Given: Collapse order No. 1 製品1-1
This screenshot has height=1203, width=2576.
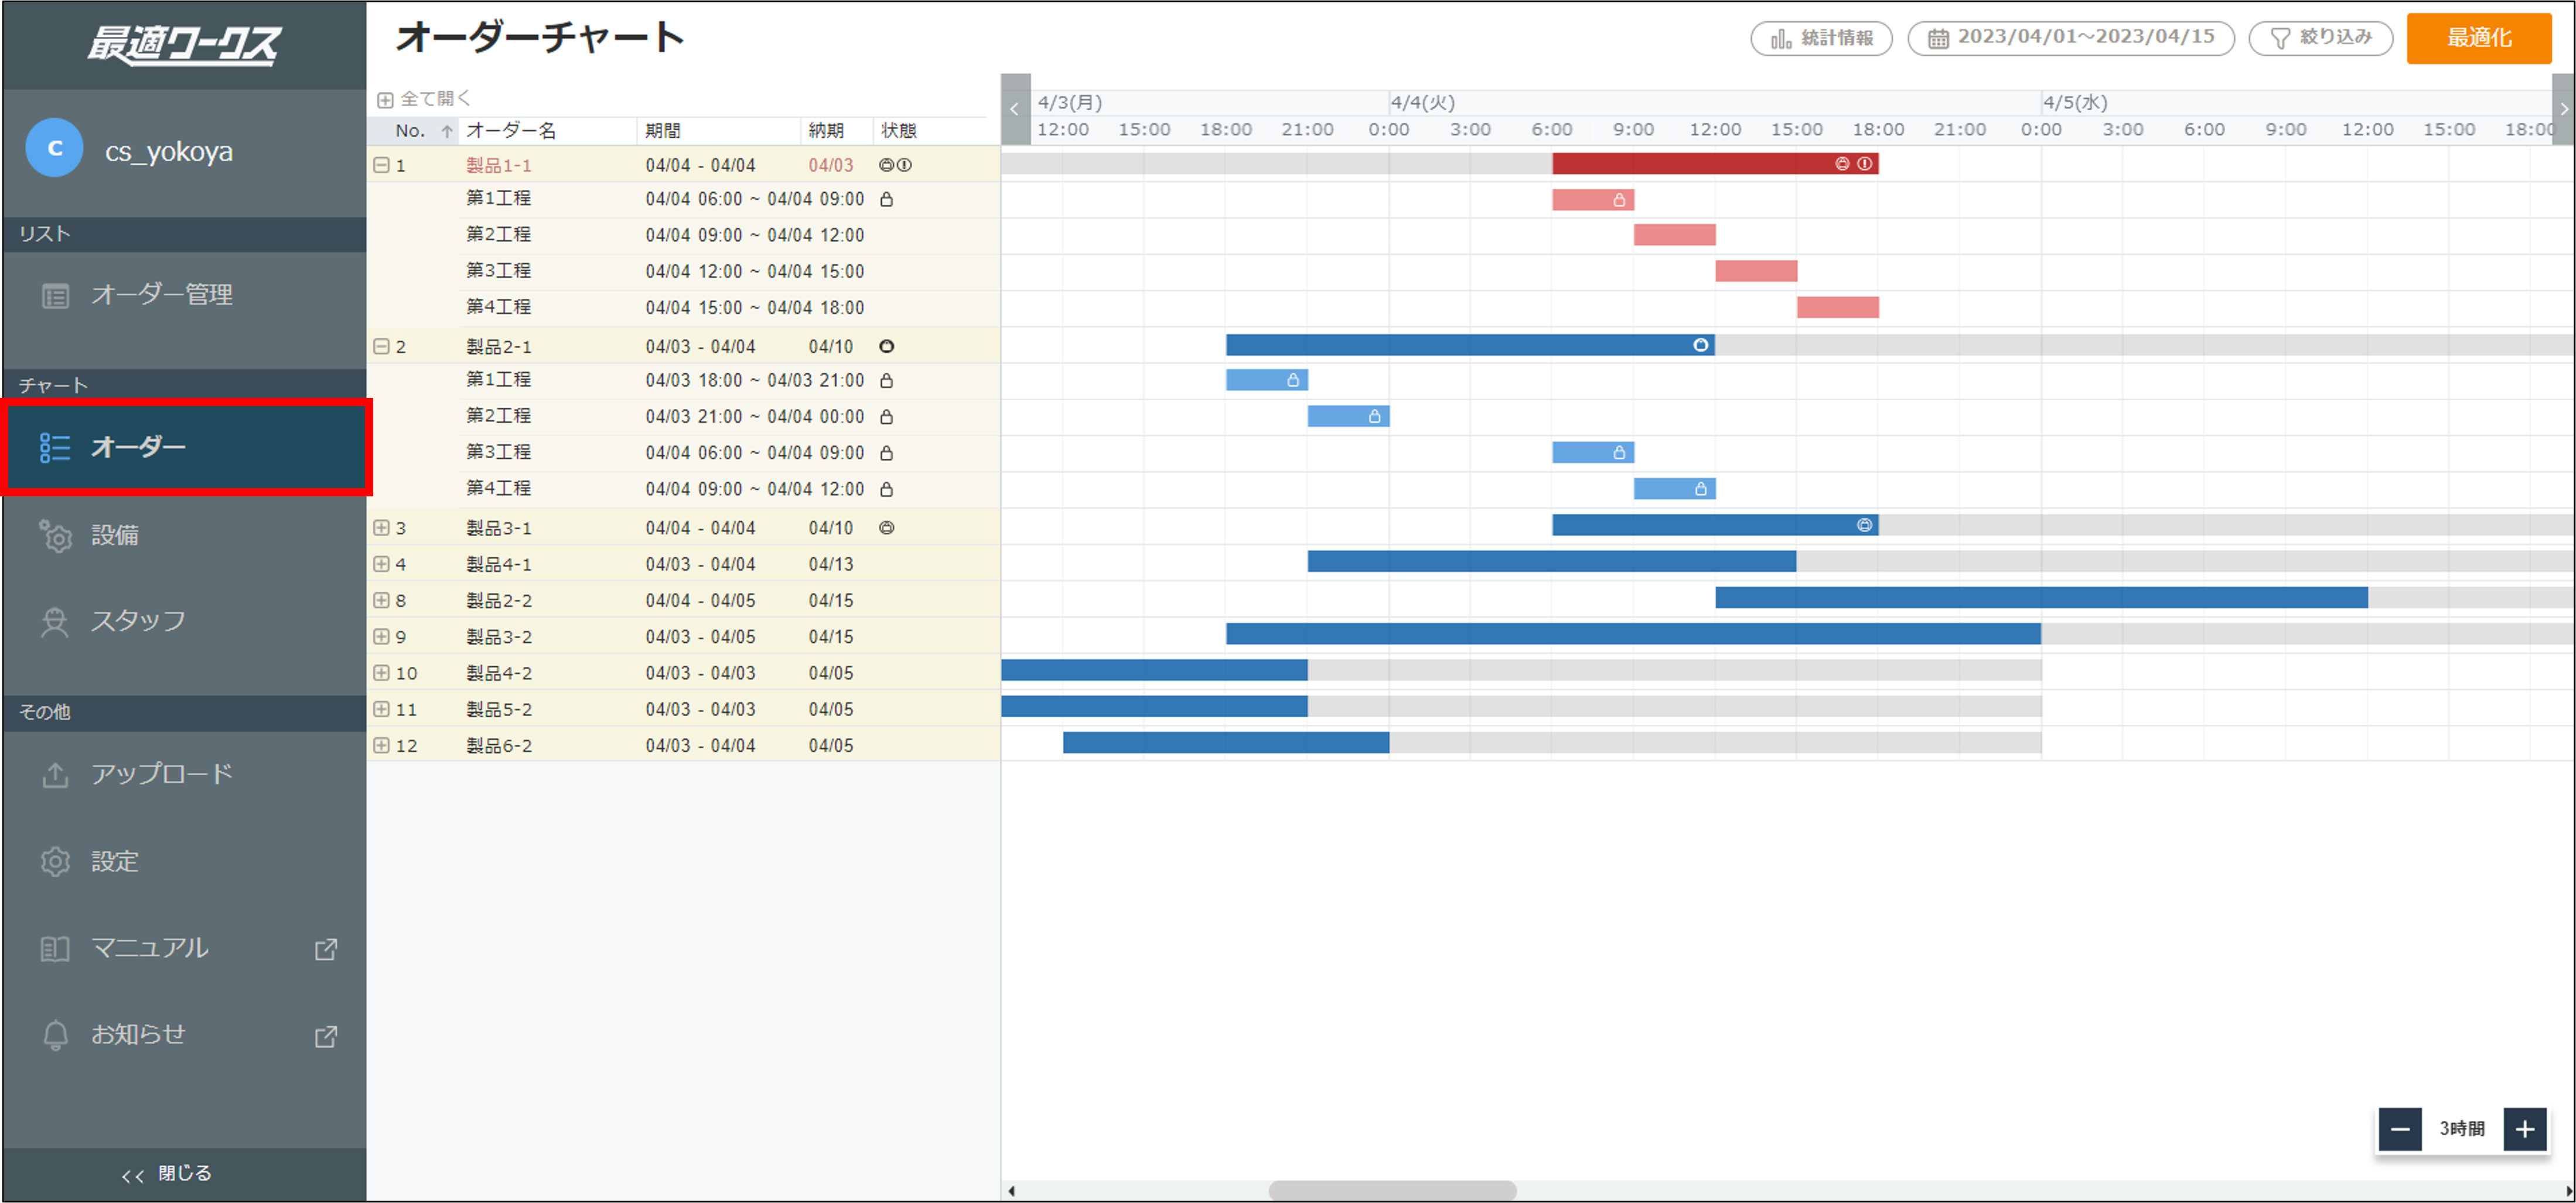Looking at the screenshot, I should [381, 165].
